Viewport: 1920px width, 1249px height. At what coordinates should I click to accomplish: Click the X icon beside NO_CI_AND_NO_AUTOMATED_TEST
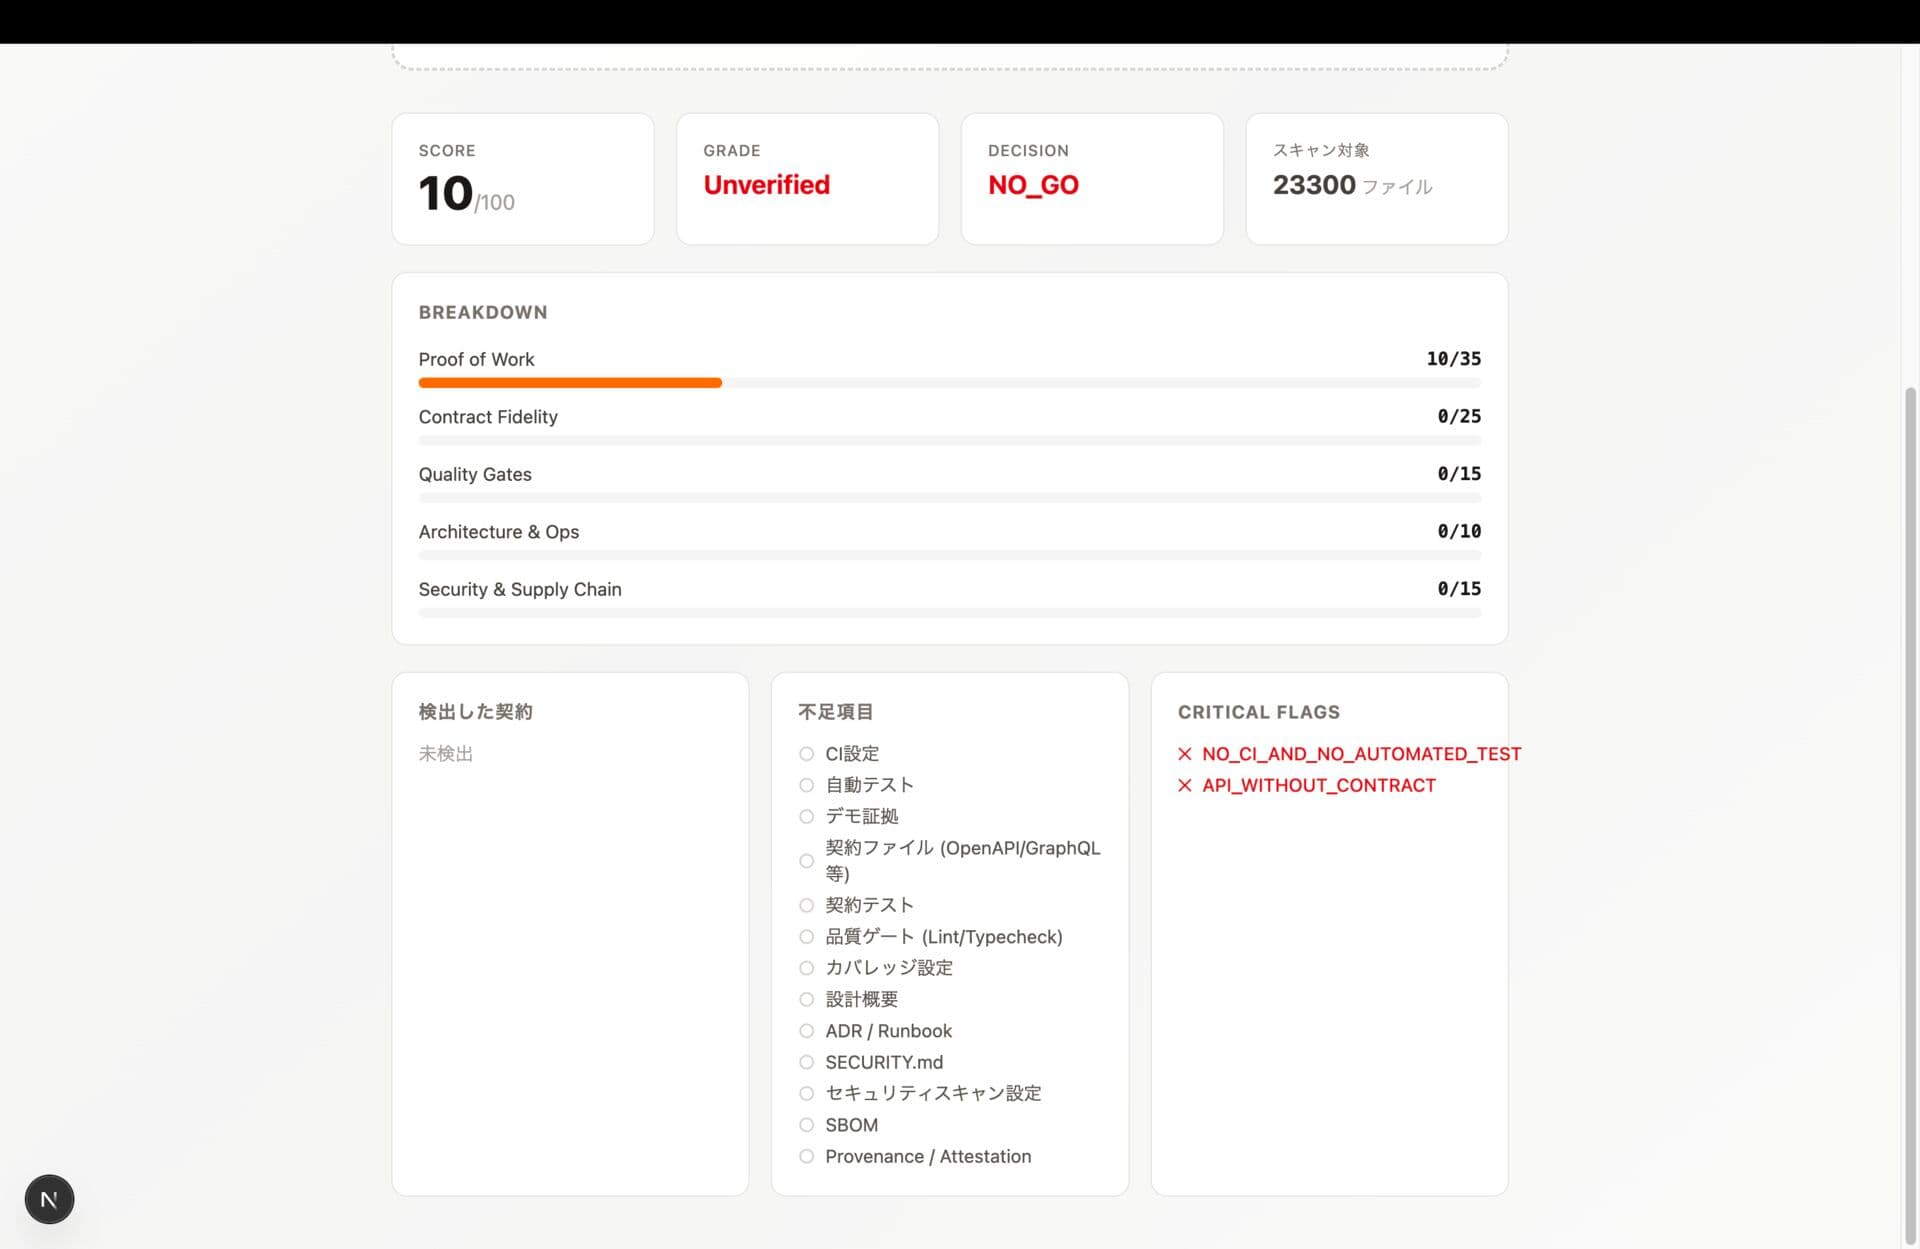(1185, 754)
